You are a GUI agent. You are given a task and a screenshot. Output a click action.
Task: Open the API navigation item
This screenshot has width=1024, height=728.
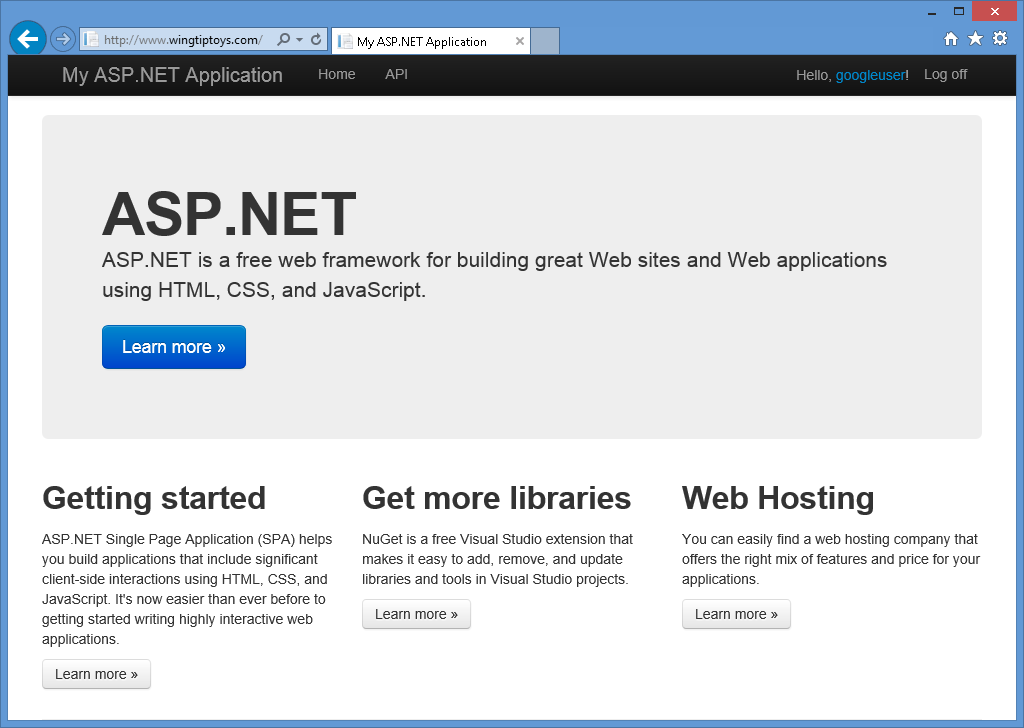(396, 74)
